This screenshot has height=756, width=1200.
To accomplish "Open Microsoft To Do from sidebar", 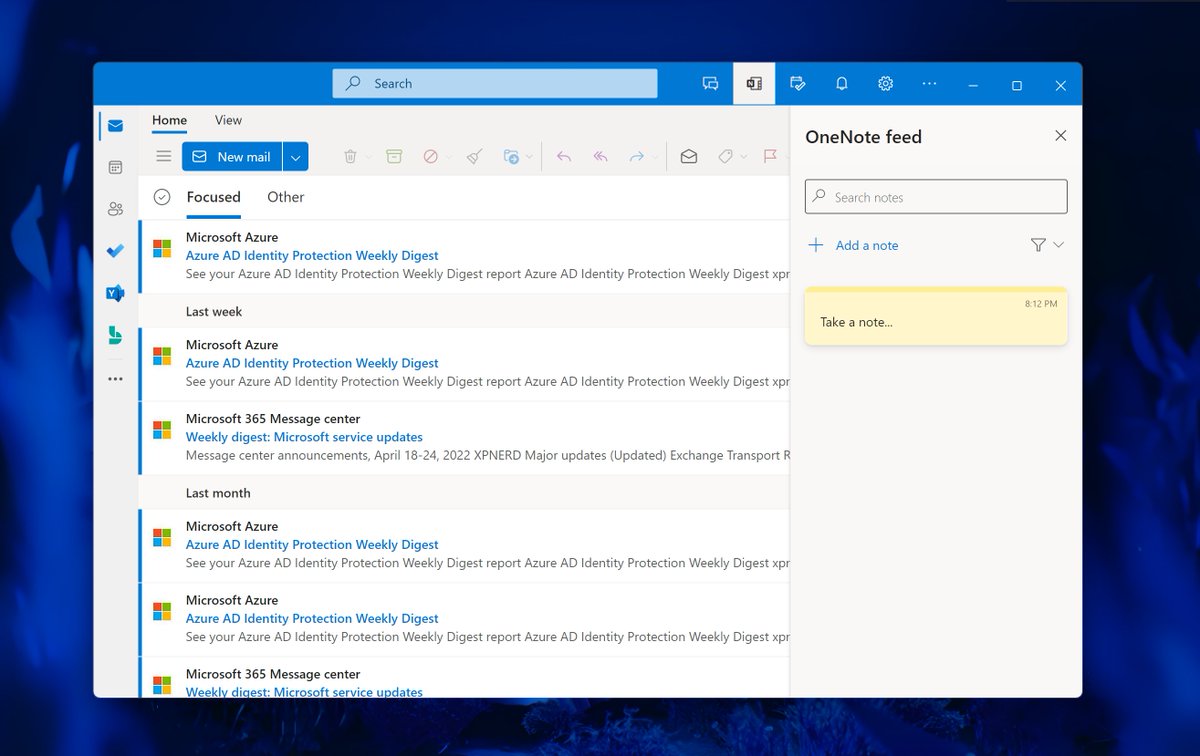I will [x=115, y=251].
